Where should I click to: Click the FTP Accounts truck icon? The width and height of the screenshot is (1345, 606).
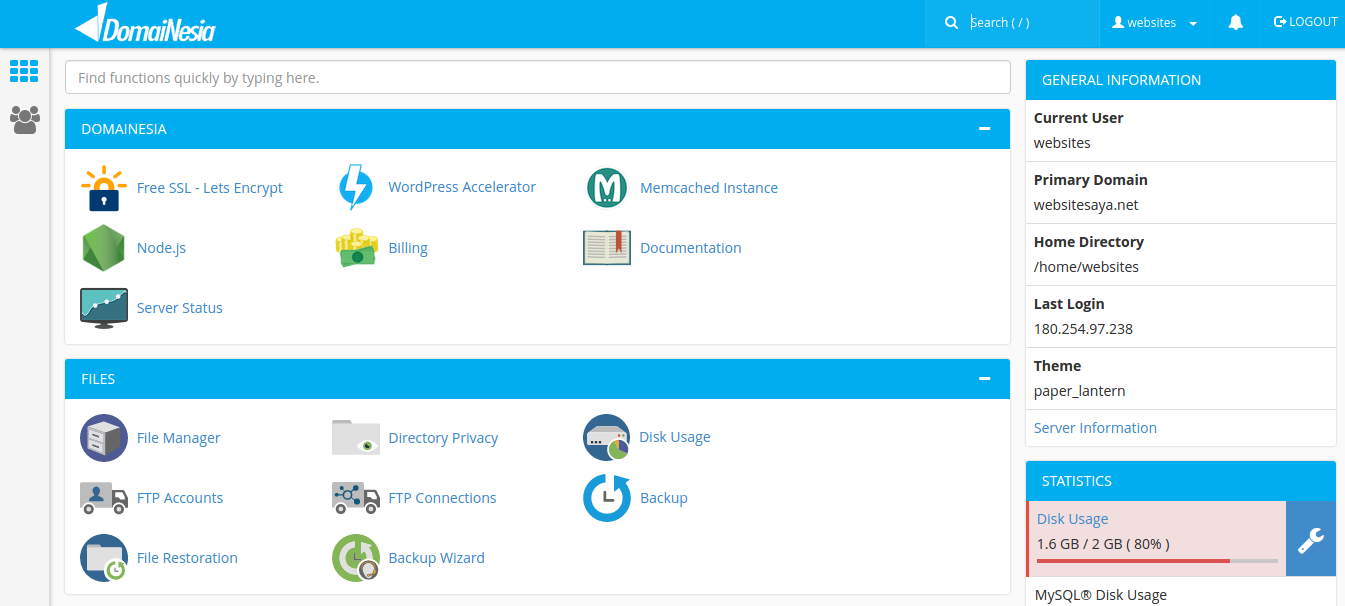click(104, 498)
